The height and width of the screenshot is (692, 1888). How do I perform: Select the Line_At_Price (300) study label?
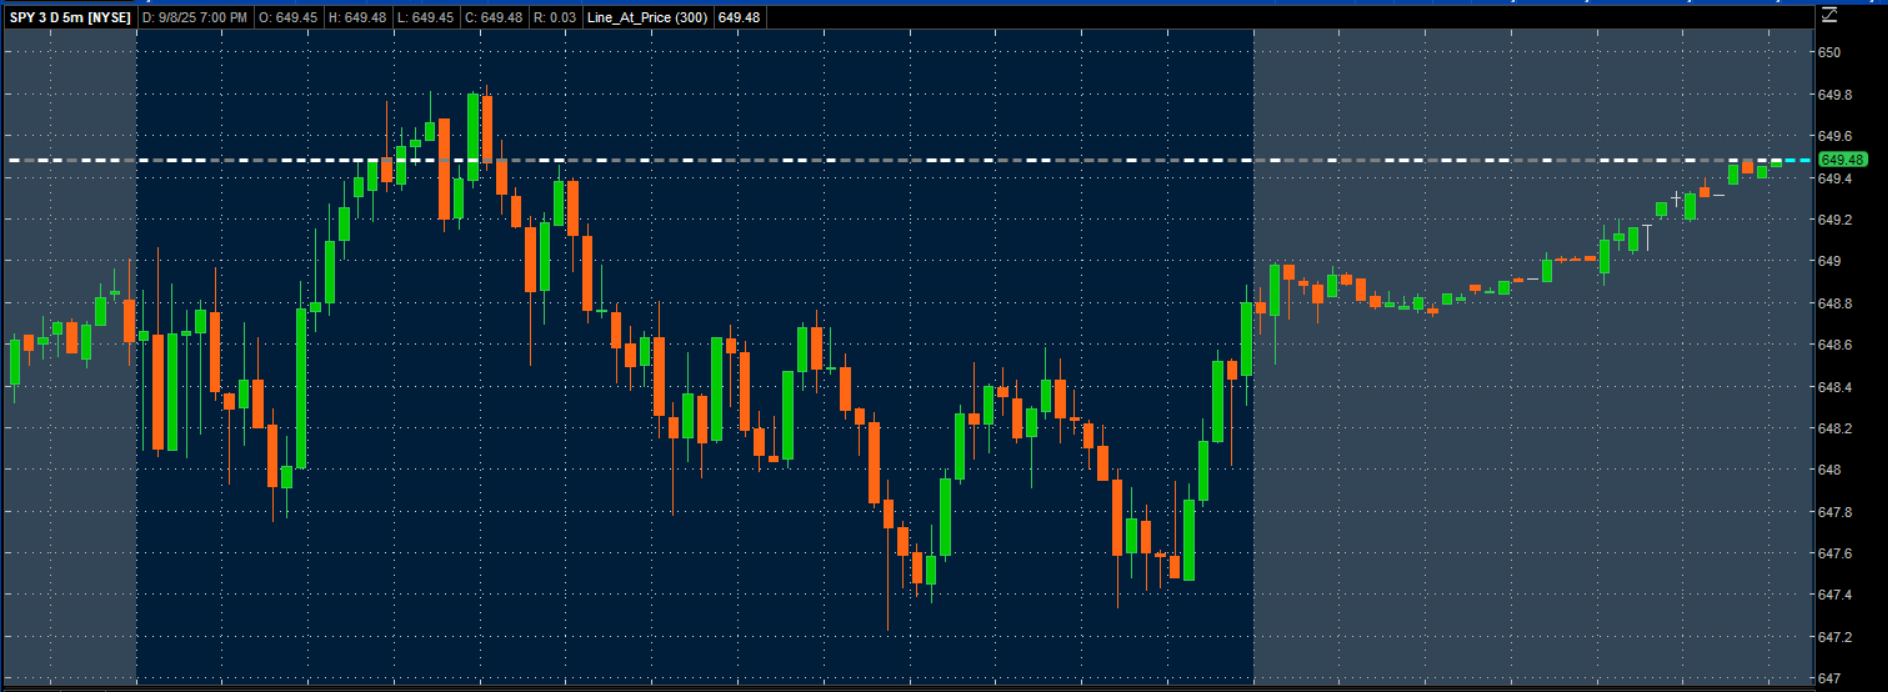coord(647,18)
